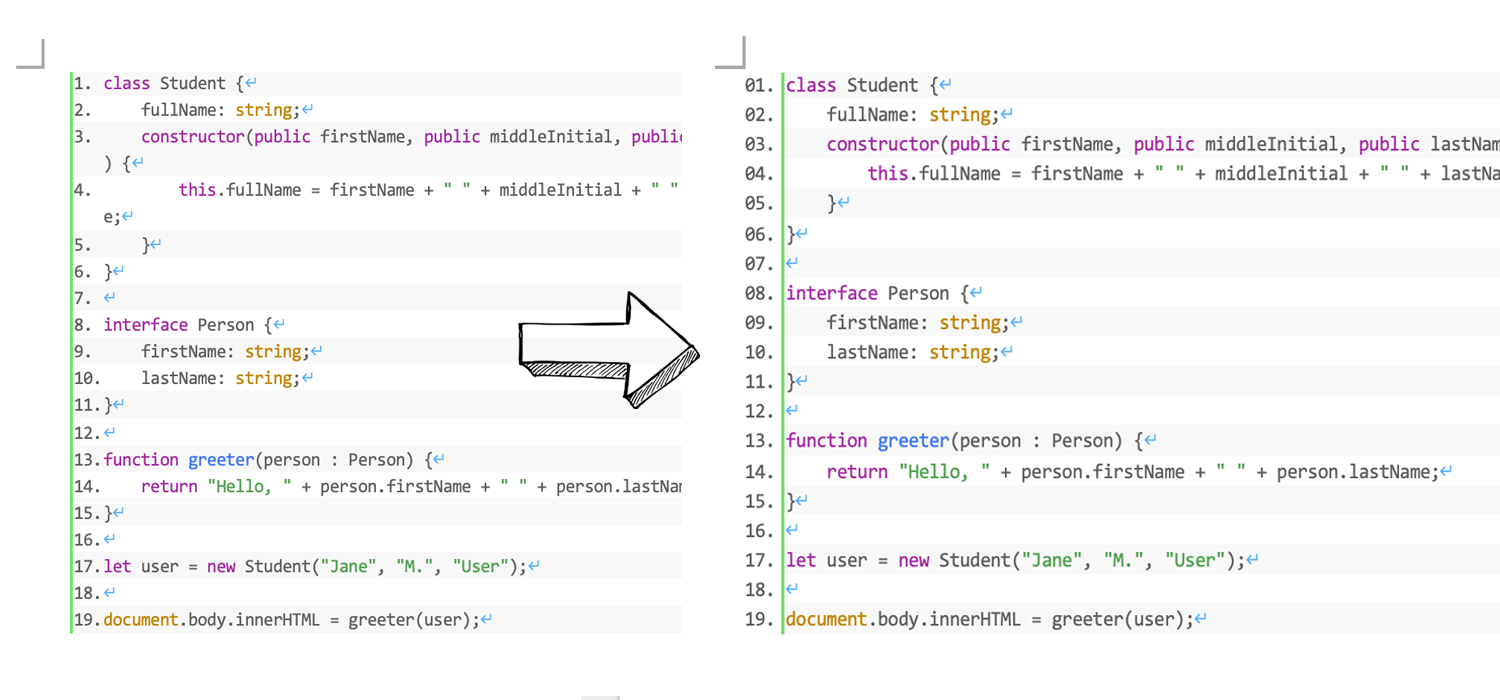This screenshot has width=1500, height=700.
Task: Click line number '1.' of unpadded listing
Action: click(x=83, y=84)
